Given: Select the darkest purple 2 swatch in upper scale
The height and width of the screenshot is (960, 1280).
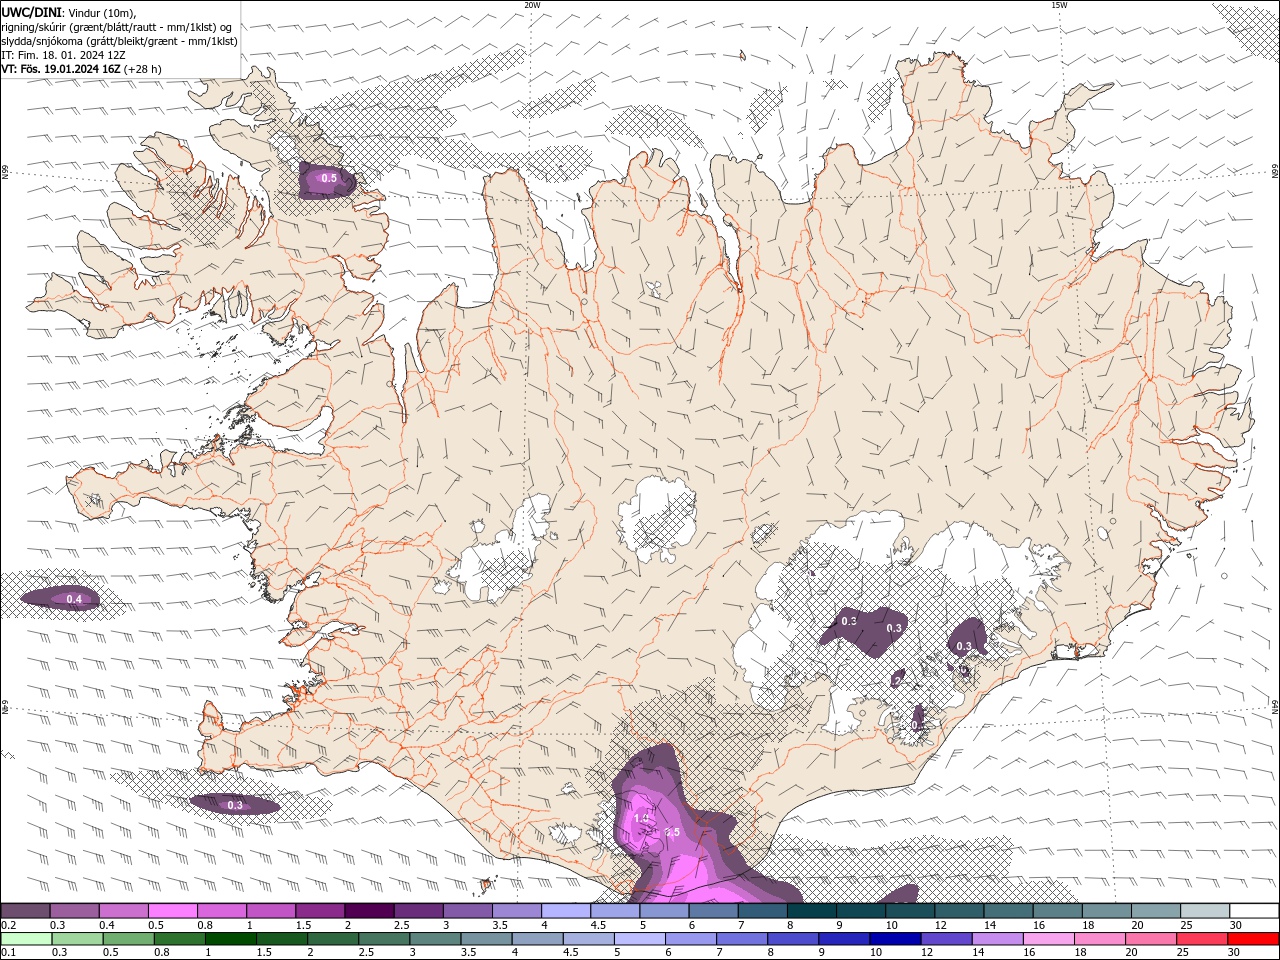Looking at the screenshot, I should click(x=369, y=911).
